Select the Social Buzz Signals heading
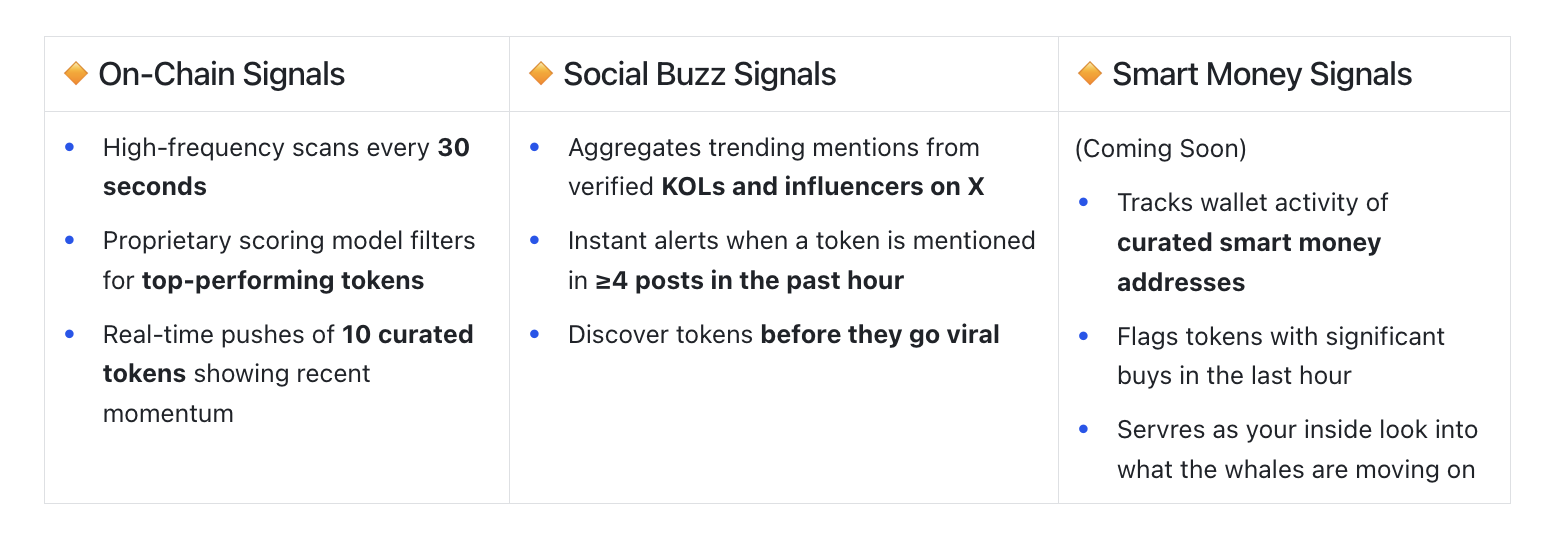 pos(700,74)
